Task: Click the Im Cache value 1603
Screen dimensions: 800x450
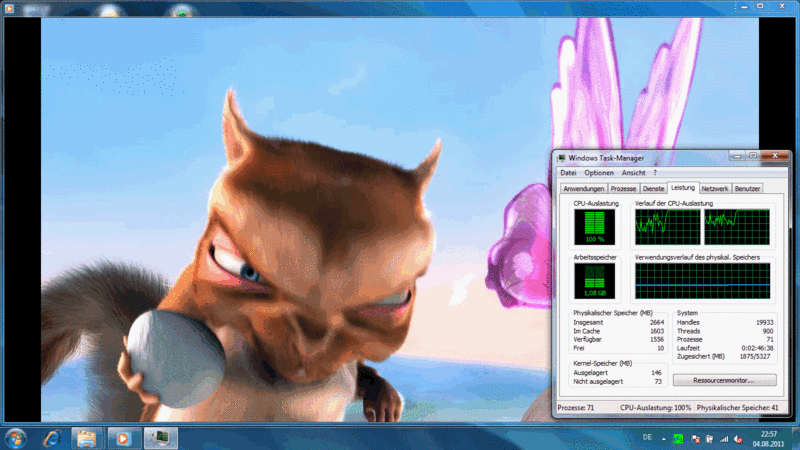Action: pos(657,331)
